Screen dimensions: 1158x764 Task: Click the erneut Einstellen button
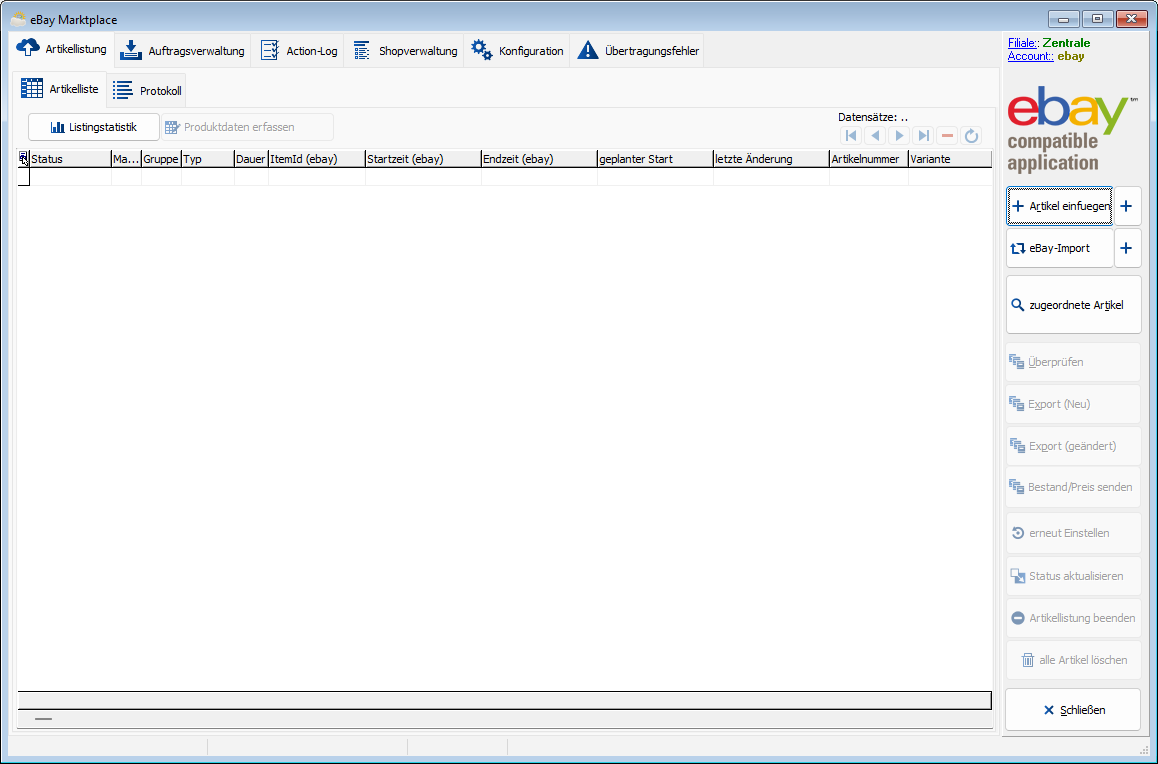pos(1074,533)
